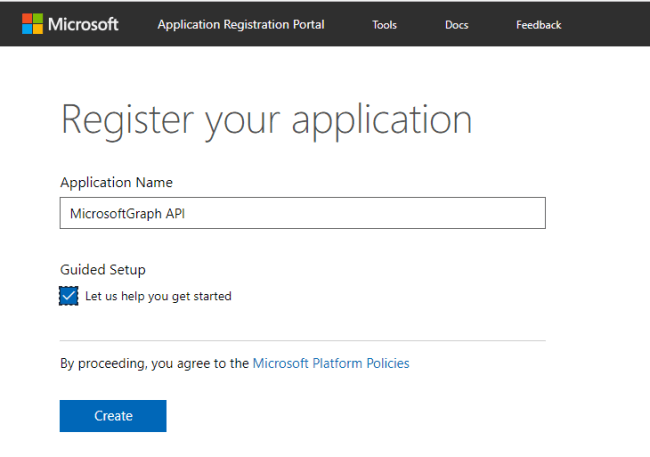Click the 'Let us help you get started' label

pos(158,296)
